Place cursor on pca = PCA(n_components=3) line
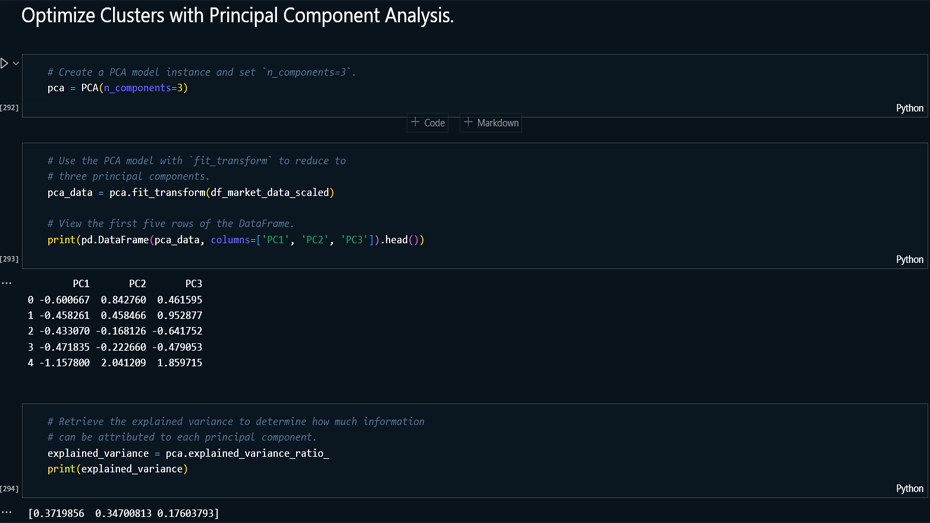930x523 pixels. coord(118,88)
